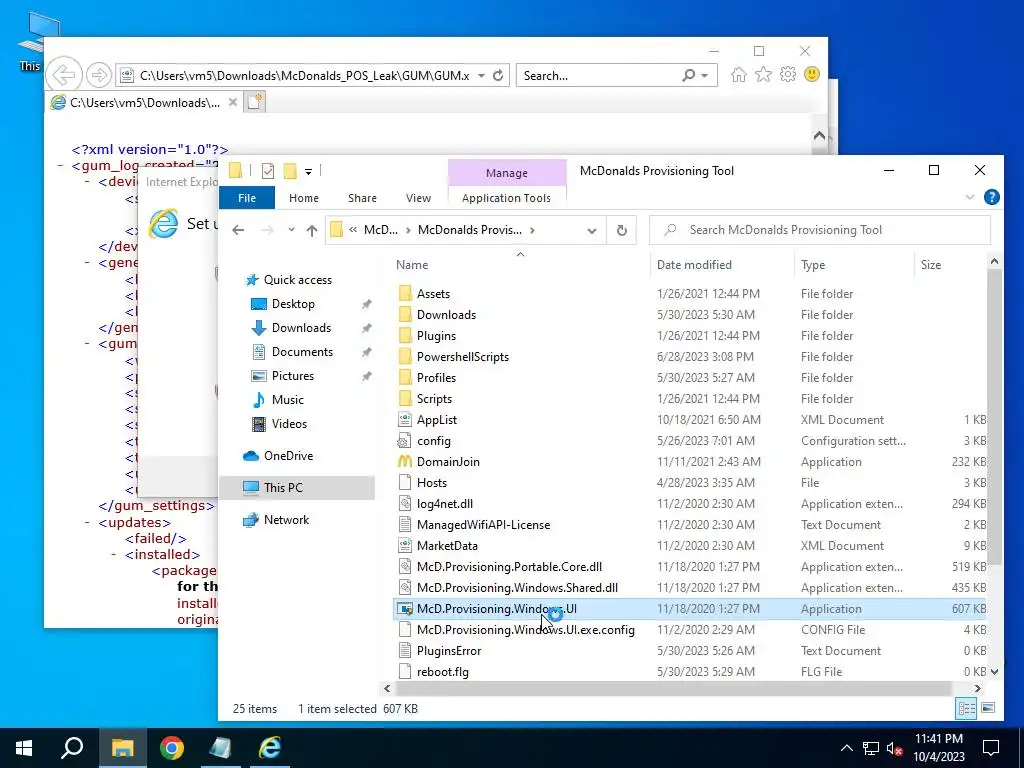Open taskbar search
This screenshot has width=1024, height=768.
(x=72, y=748)
